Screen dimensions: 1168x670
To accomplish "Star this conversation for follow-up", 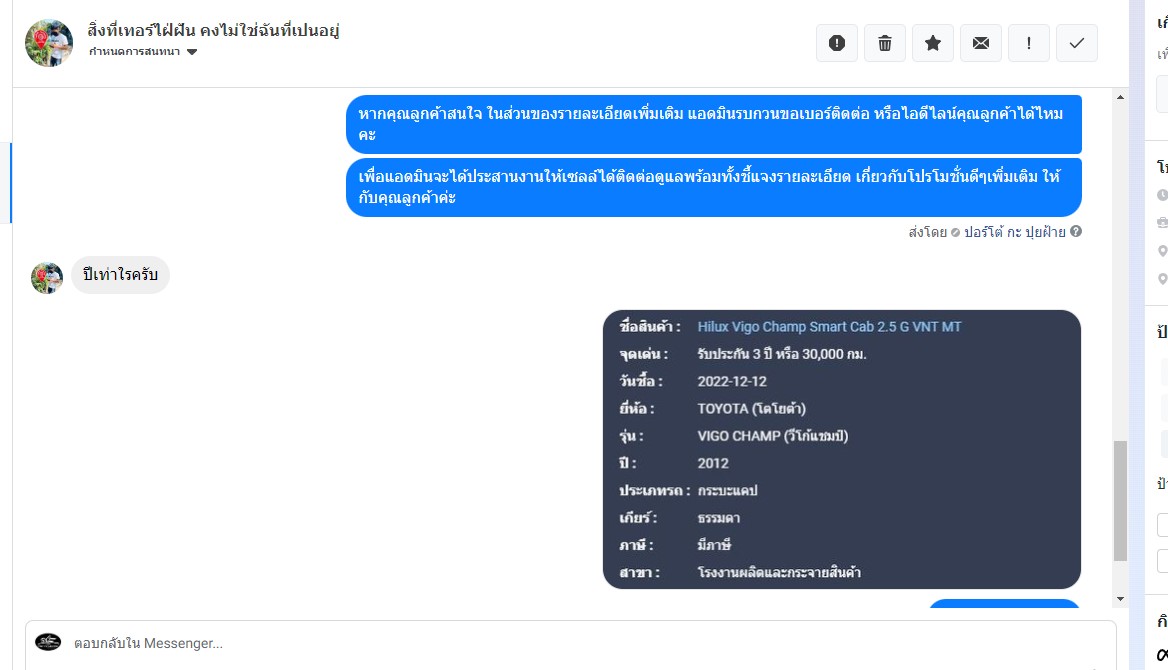I will [933, 43].
